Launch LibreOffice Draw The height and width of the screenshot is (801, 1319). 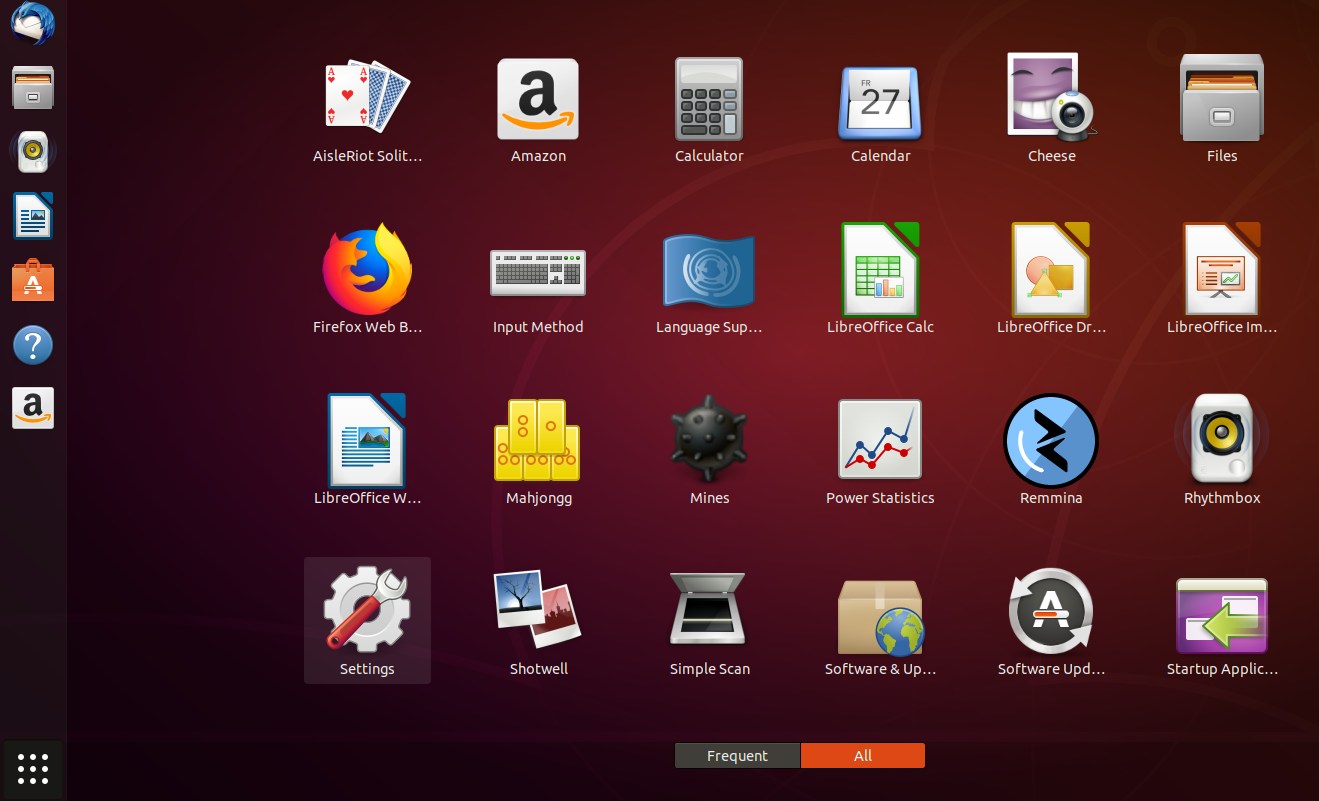click(1051, 279)
